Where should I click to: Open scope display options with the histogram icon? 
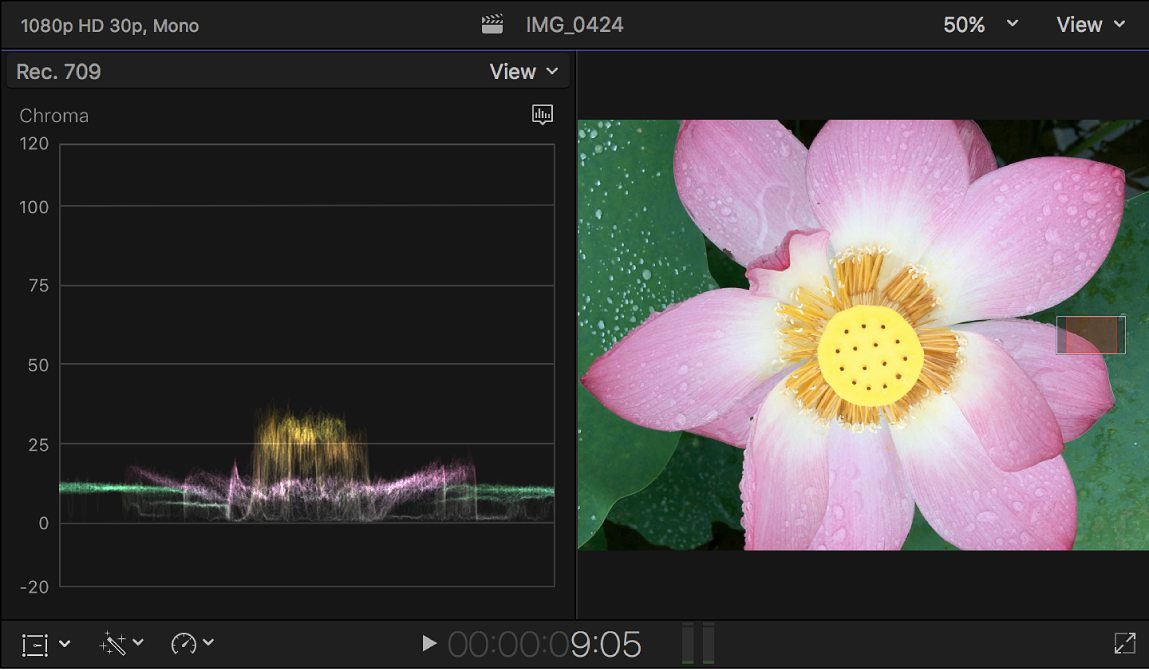542,114
